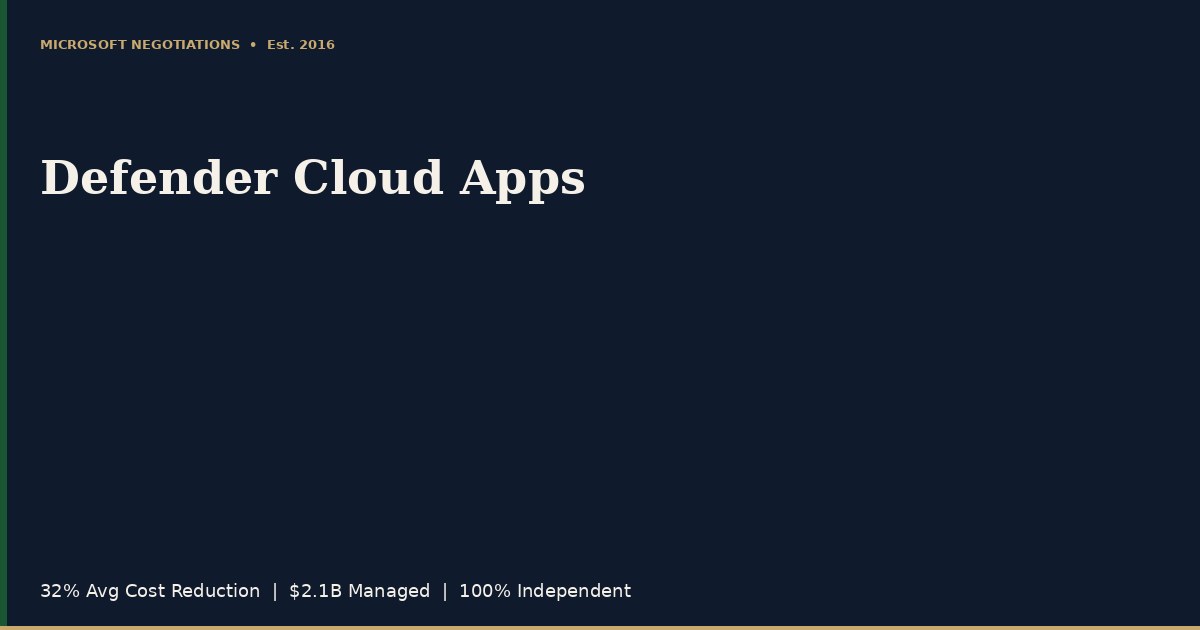Click the 32% Avg Cost Reduction stat
Image resolution: width=1200 pixels, height=630 pixels.
150,591
